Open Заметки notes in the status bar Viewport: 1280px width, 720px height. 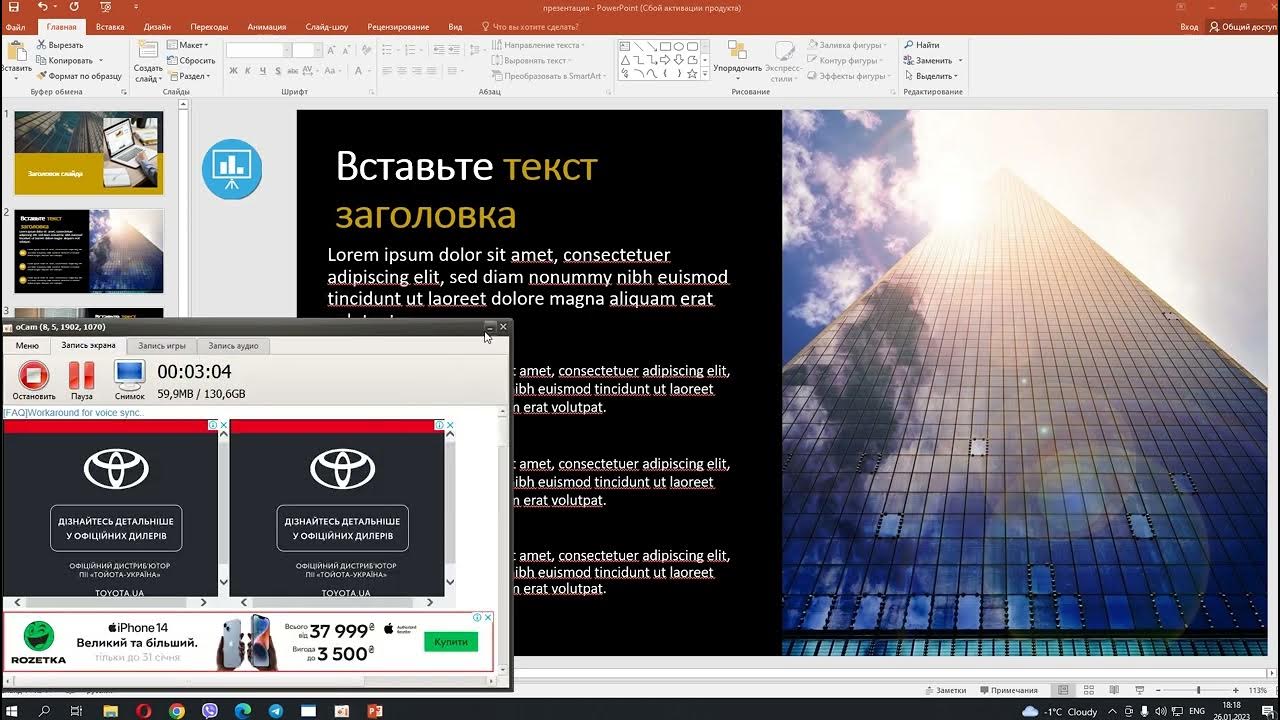tap(946, 690)
